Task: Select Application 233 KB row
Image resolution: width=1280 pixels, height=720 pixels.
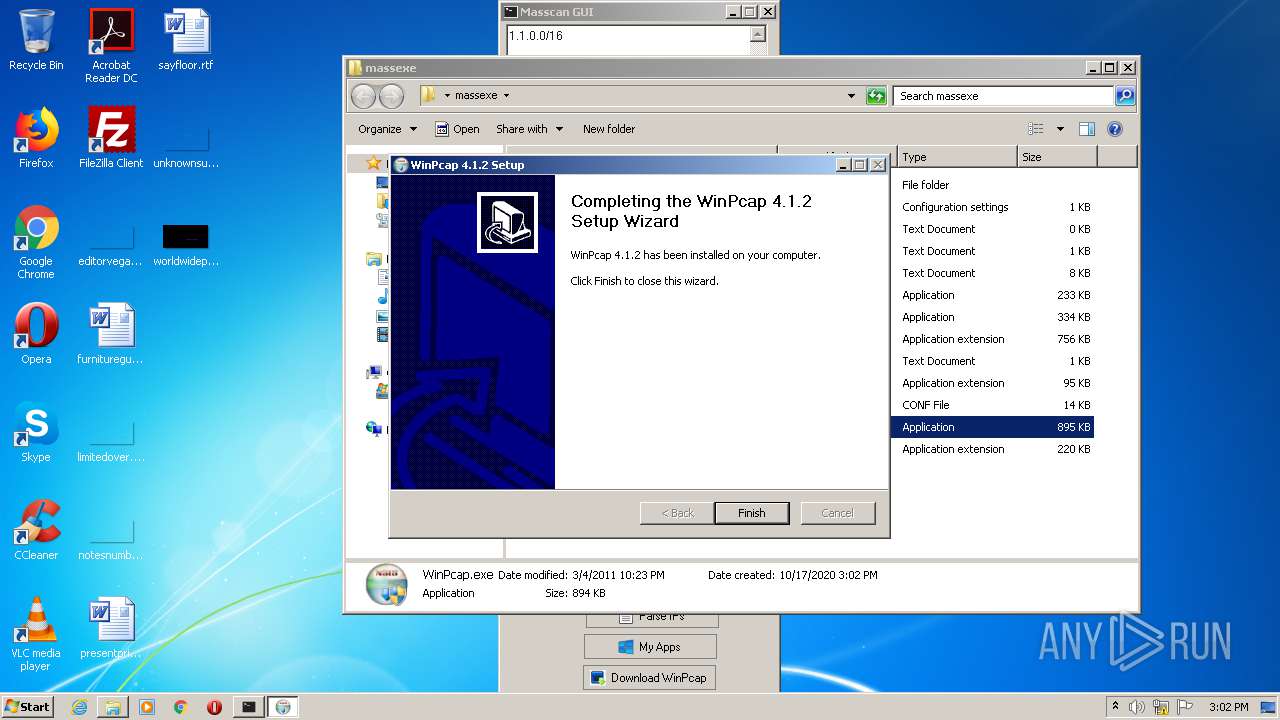Action: tap(992, 295)
